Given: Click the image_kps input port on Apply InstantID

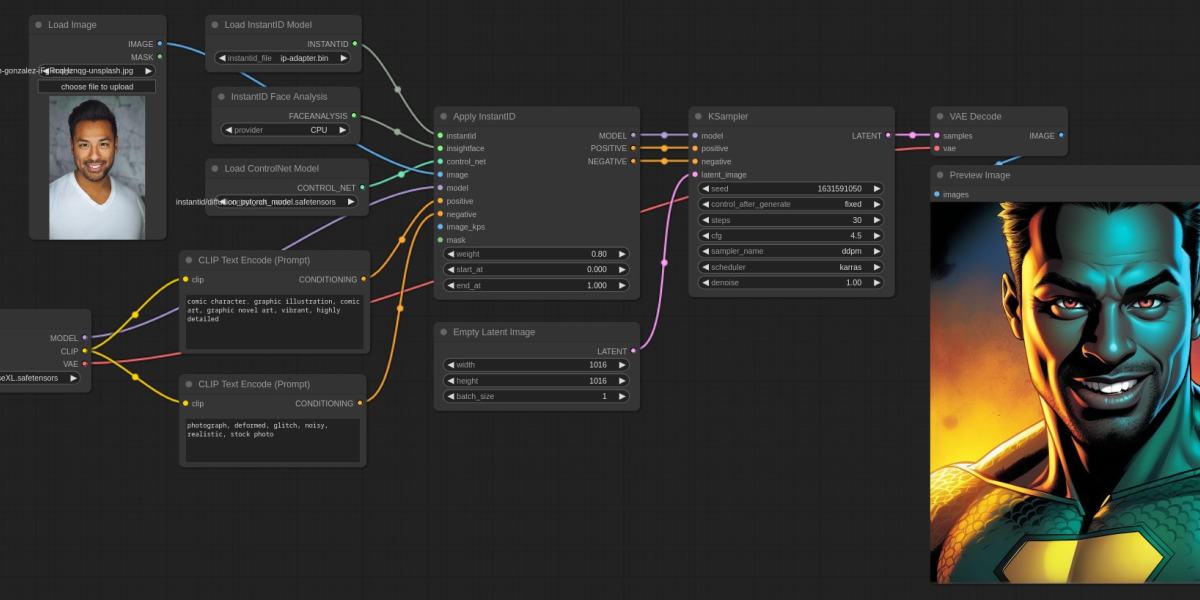Looking at the screenshot, I should click(439, 227).
